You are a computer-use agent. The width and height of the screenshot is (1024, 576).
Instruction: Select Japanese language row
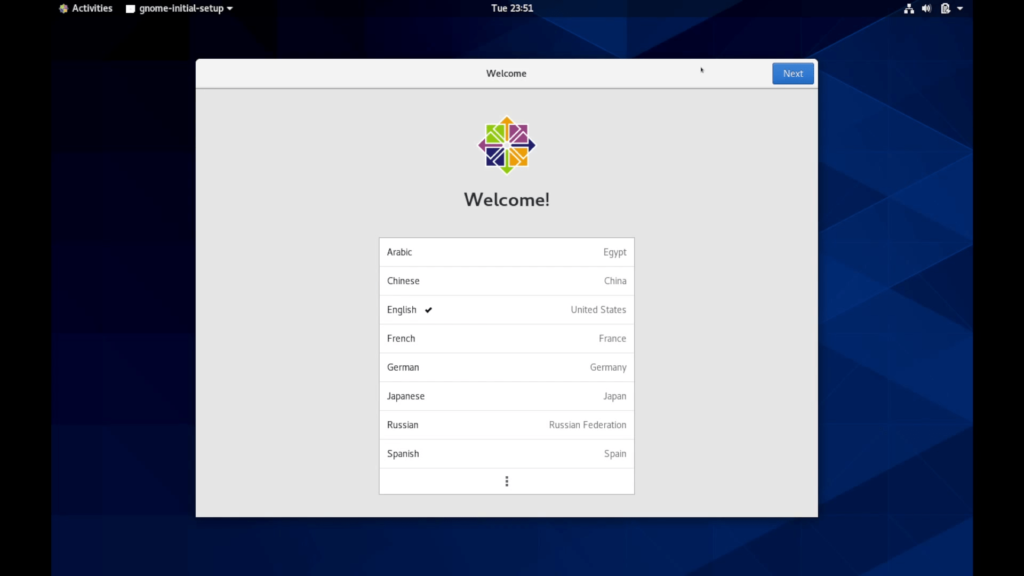[506, 396]
